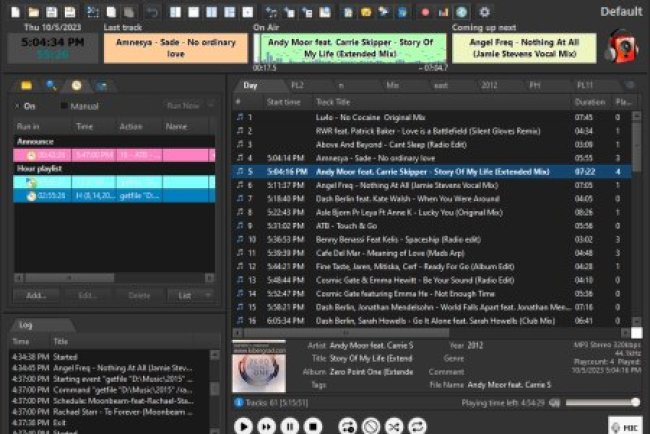Open settings with the gear icon
Image resolution: width=650 pixels, height=434 pixels.
(x=484, y=12)
